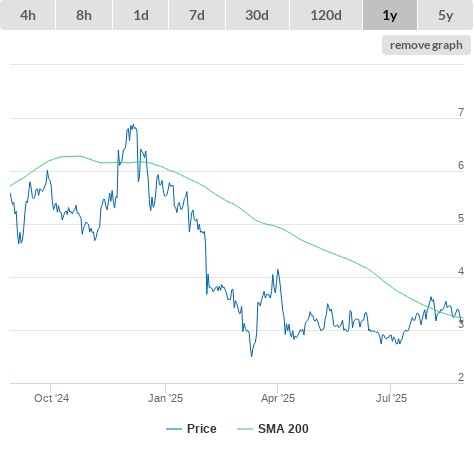Switch to the 8h time range

pos(84,15)
